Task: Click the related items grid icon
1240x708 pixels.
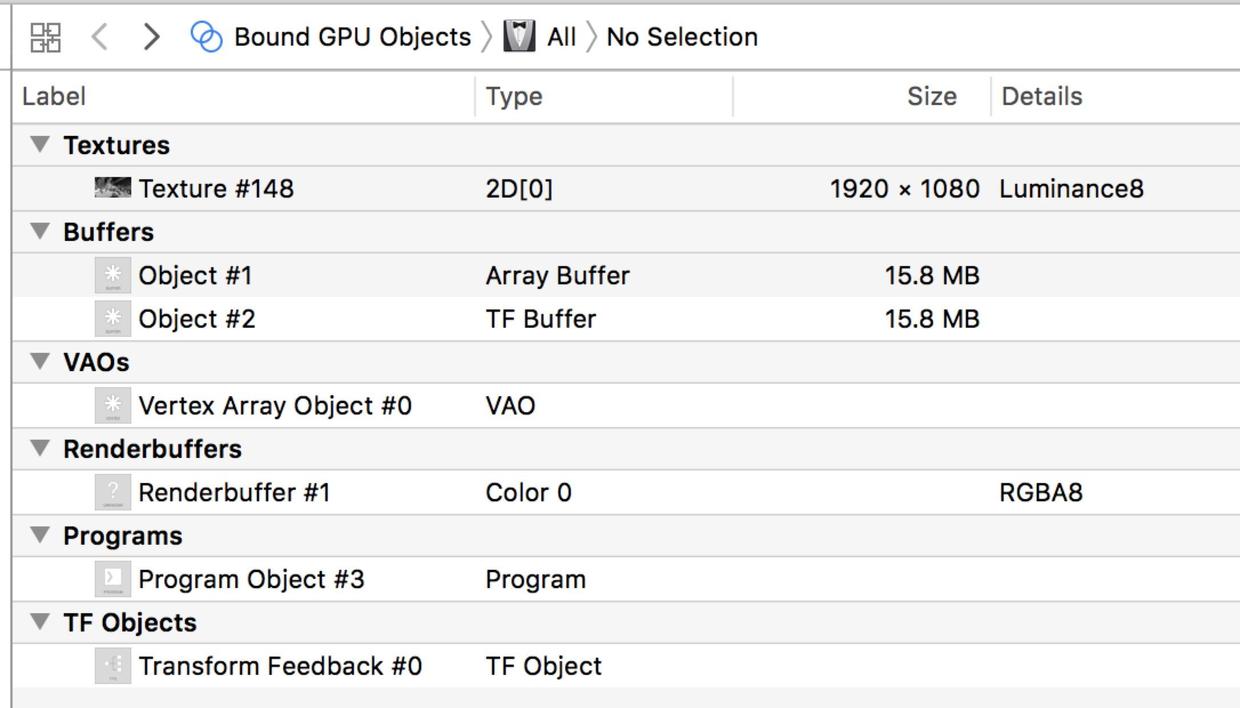Action: 46,38
